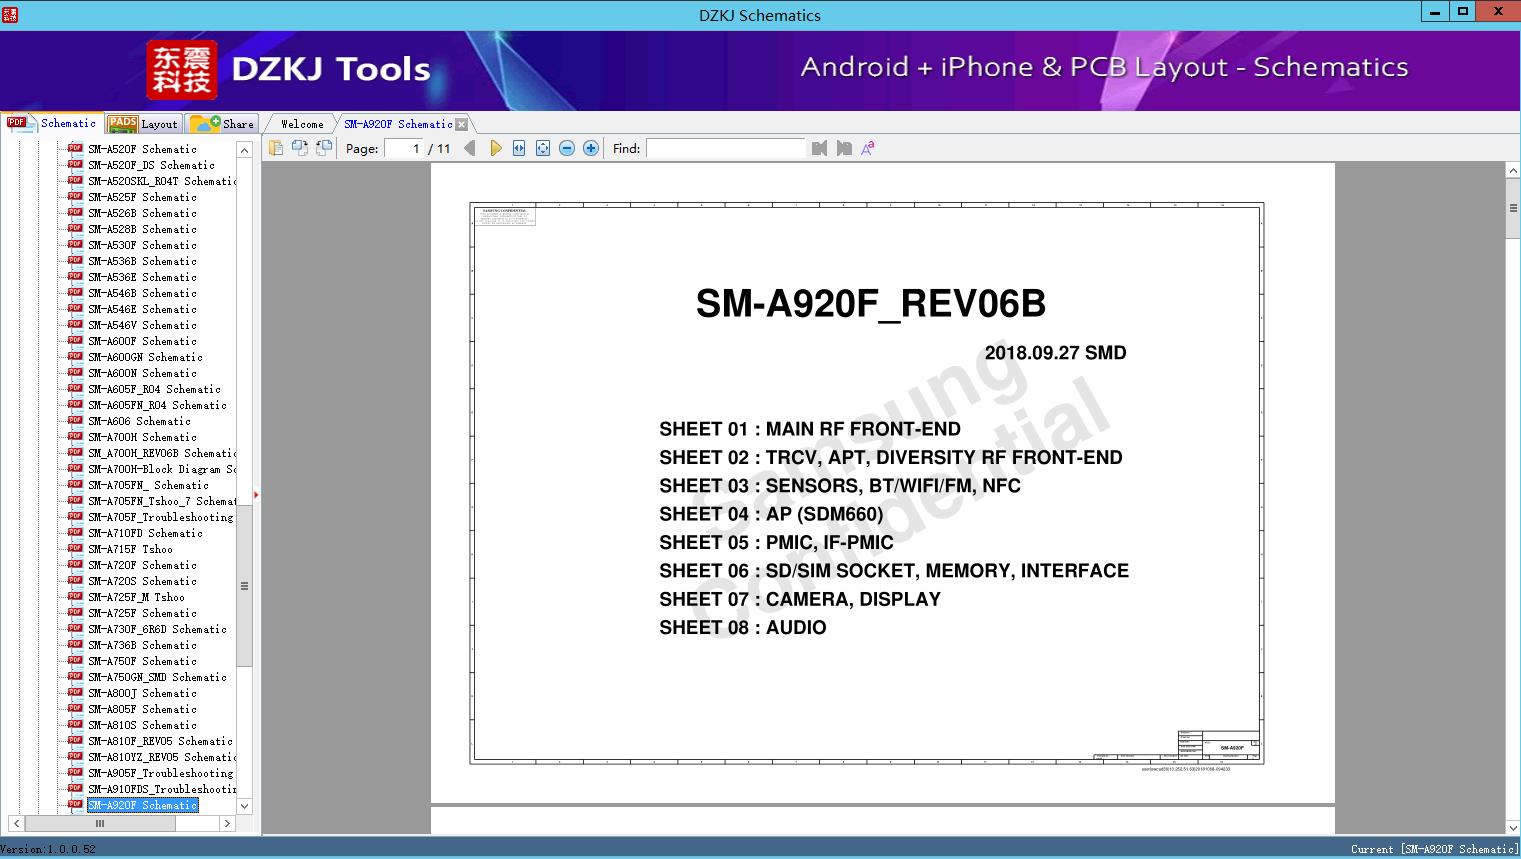Click PDF icon beside SM-A920F Schematic
This screenshot has width=1521, height=859.
tap(75, 804)
